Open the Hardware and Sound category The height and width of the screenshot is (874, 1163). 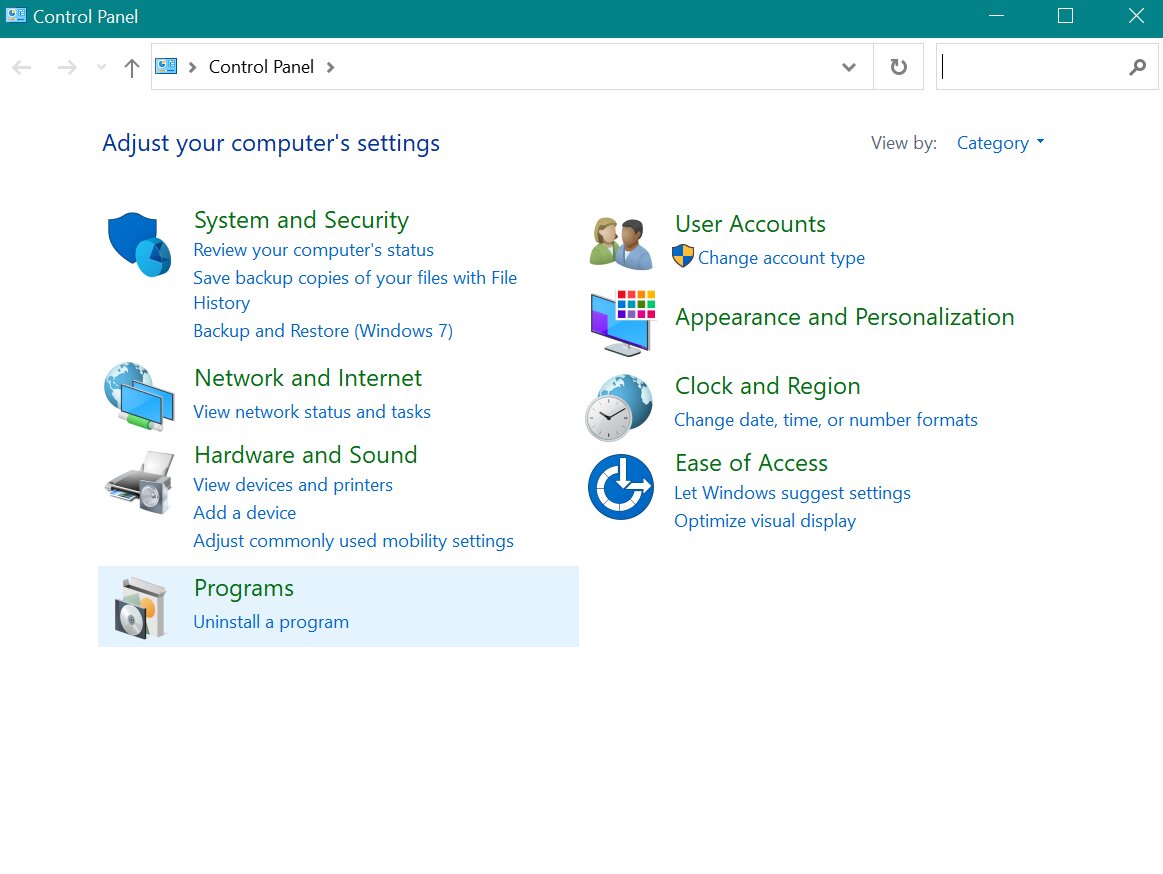point(306,454)
